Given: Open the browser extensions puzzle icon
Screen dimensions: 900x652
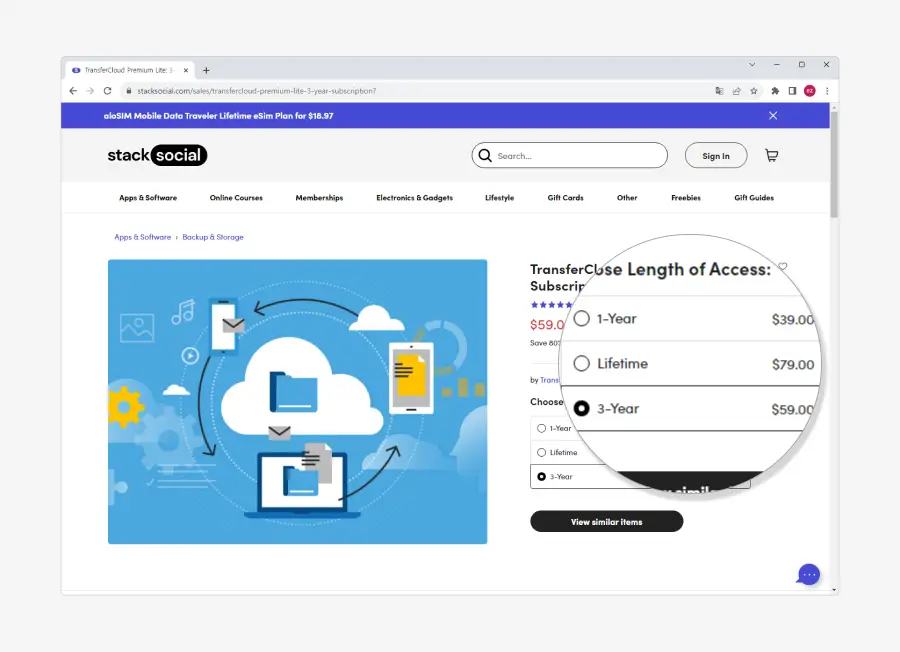Looking at the screenshot, I should click(775, 91).
